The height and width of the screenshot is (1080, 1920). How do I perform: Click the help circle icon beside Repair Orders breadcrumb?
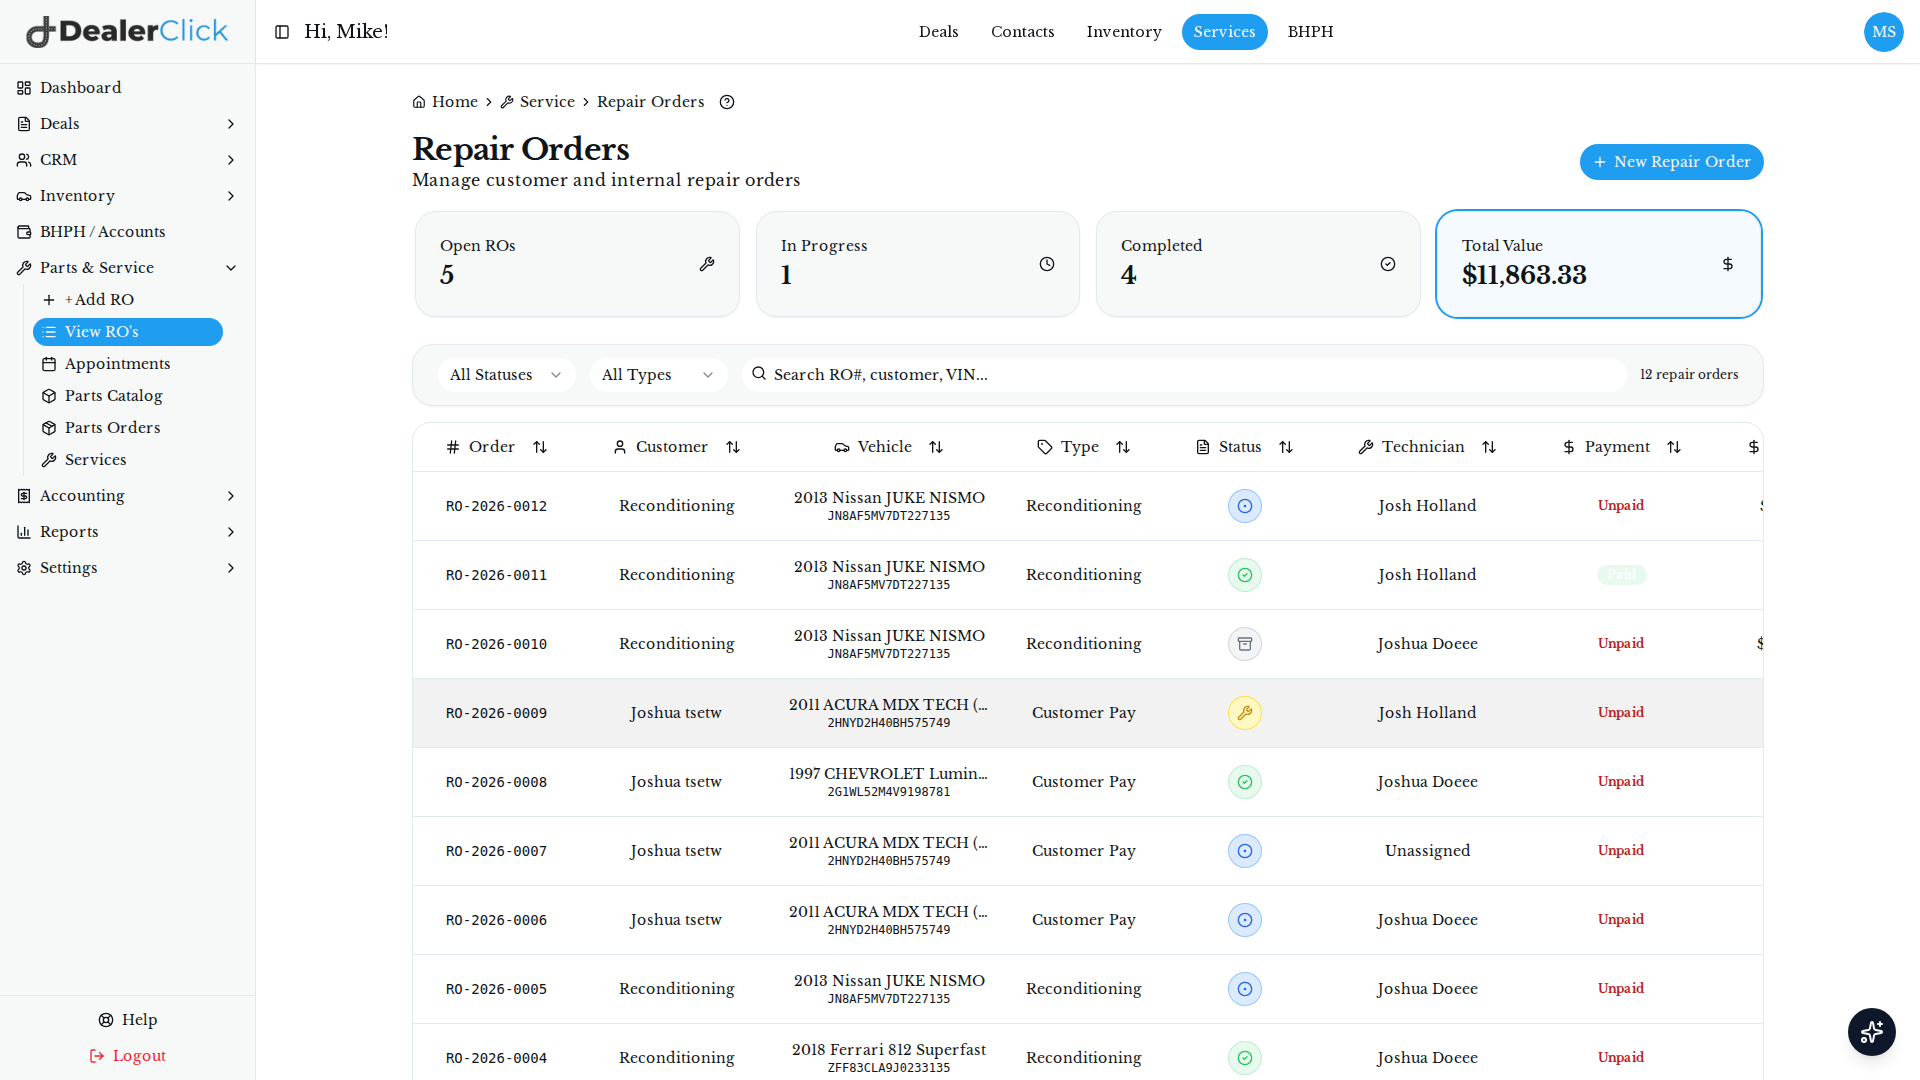click(727, 102)
